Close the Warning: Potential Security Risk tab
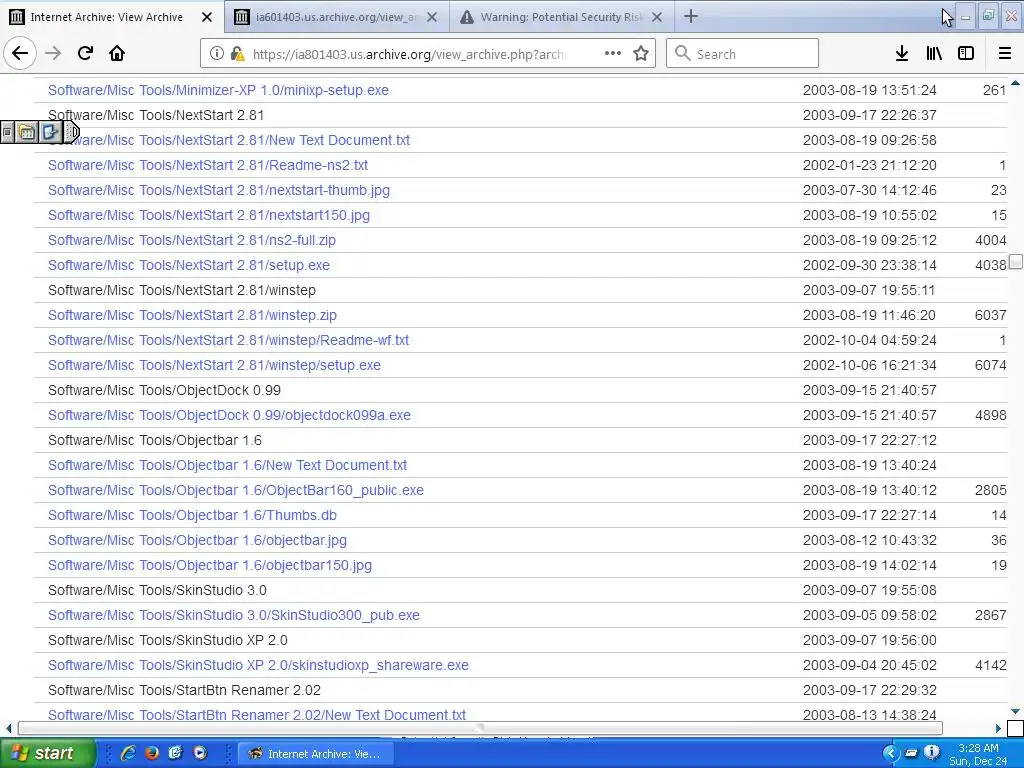 657,17
